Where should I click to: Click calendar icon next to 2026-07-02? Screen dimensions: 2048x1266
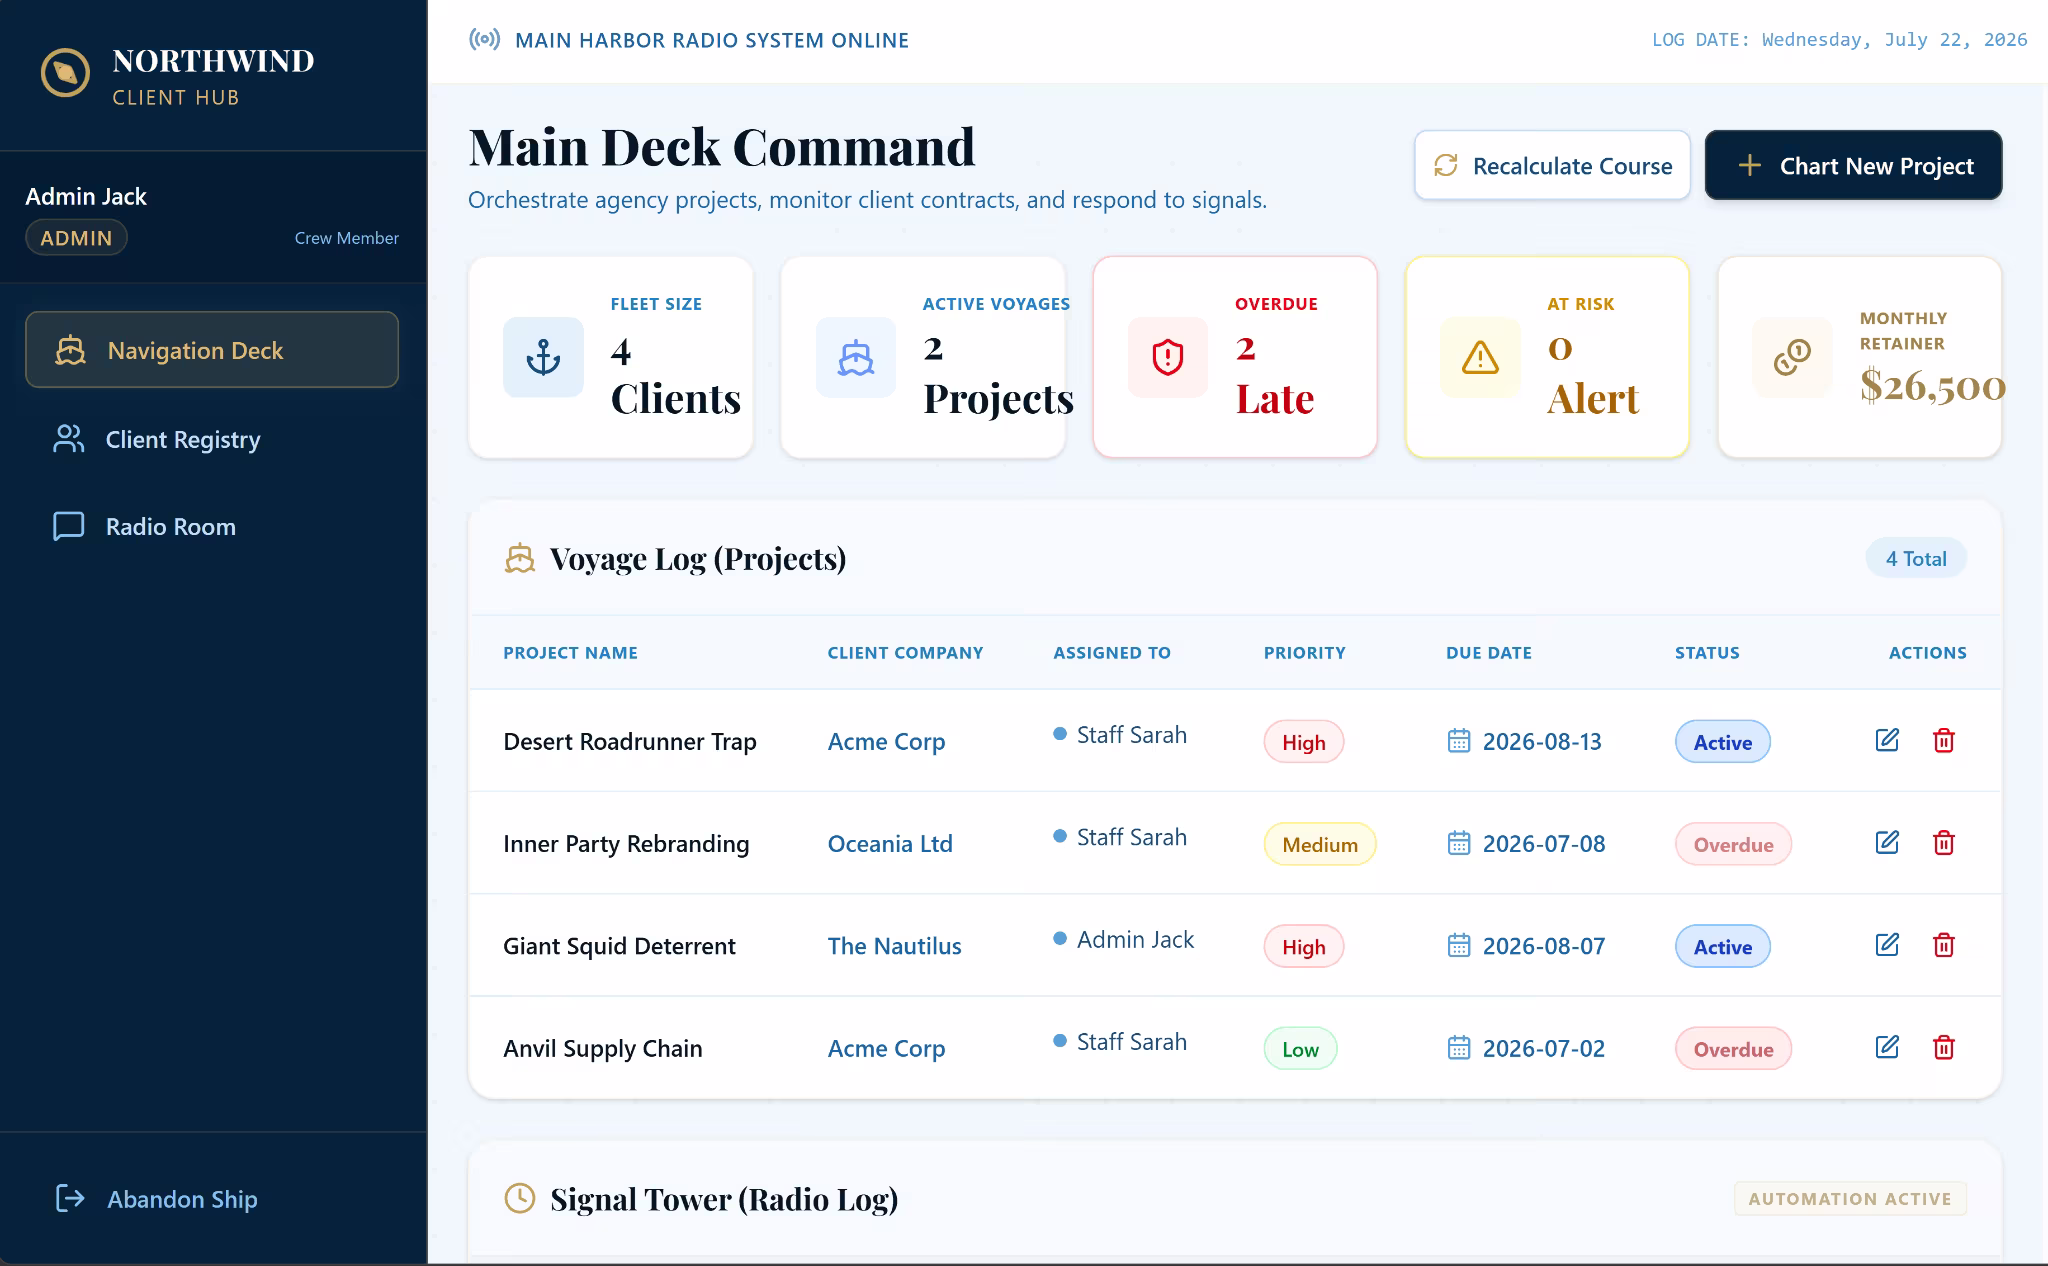coord(1459,1048)
